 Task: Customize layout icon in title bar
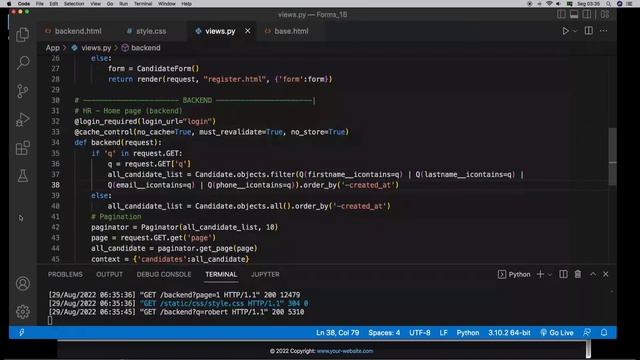(605, 14)
